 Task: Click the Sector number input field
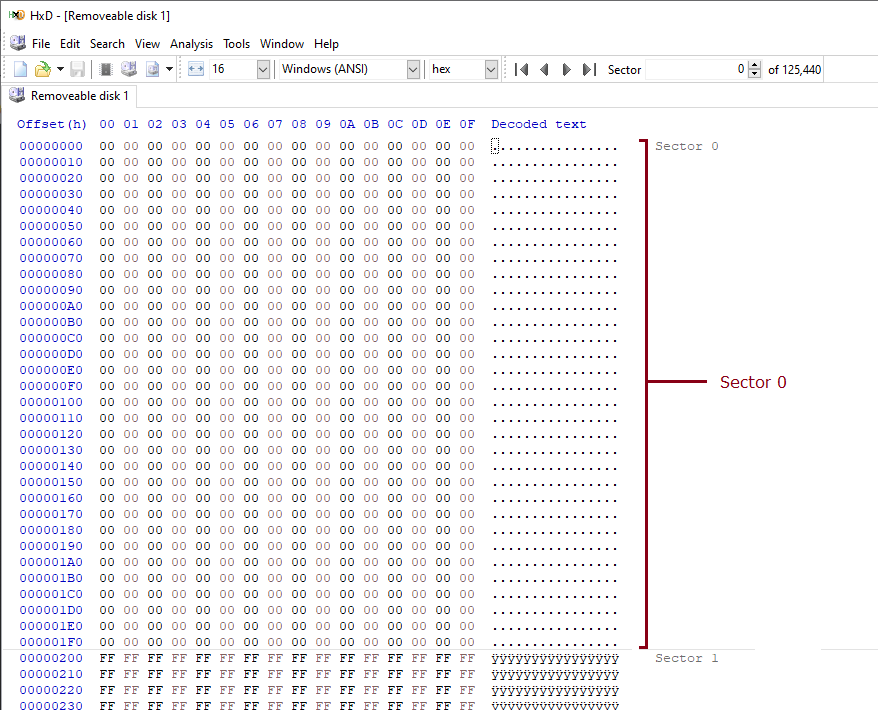(x=692, y=69)
